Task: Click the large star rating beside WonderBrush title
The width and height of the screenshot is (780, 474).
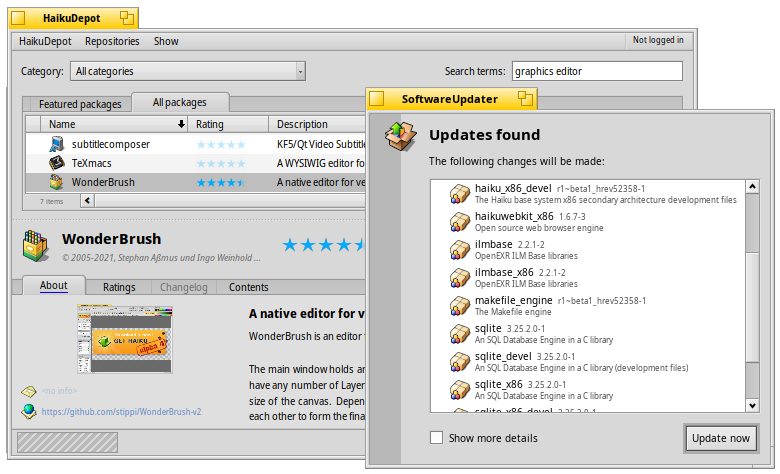Action: click(x=324, y=245)
